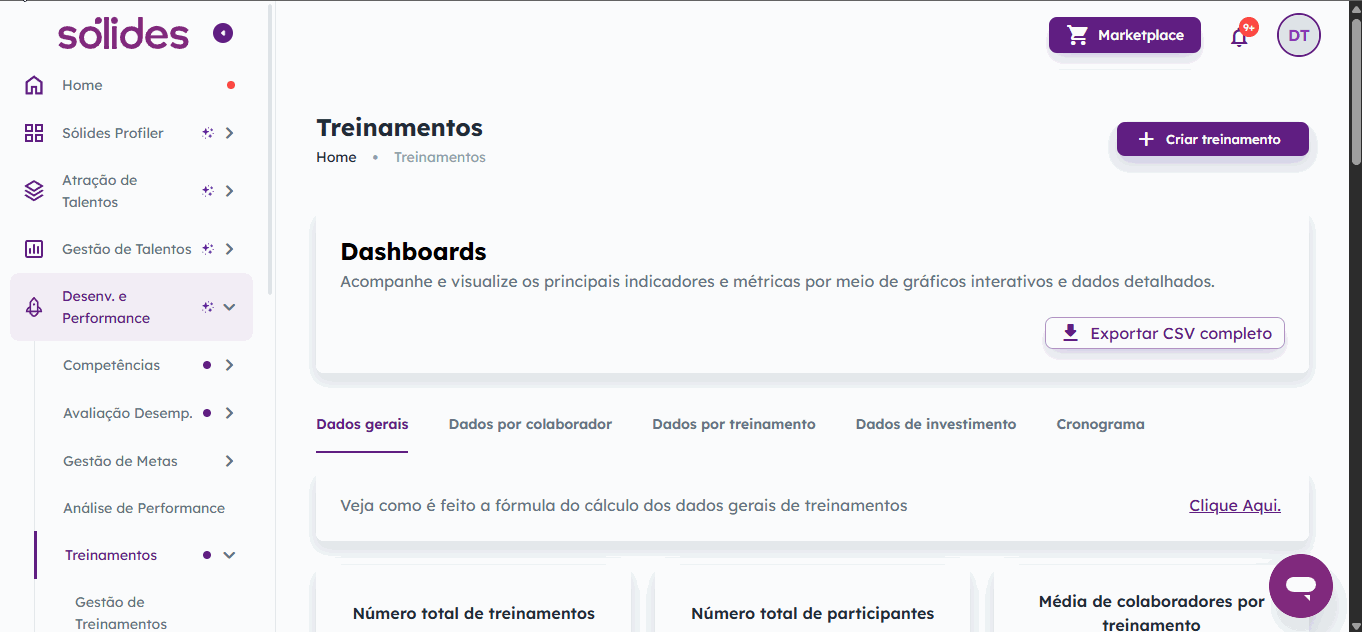This screenshot has width=1362, height=632.
Task: Expand Gestão de Metas chevron
Action: (x=229, y=461)
